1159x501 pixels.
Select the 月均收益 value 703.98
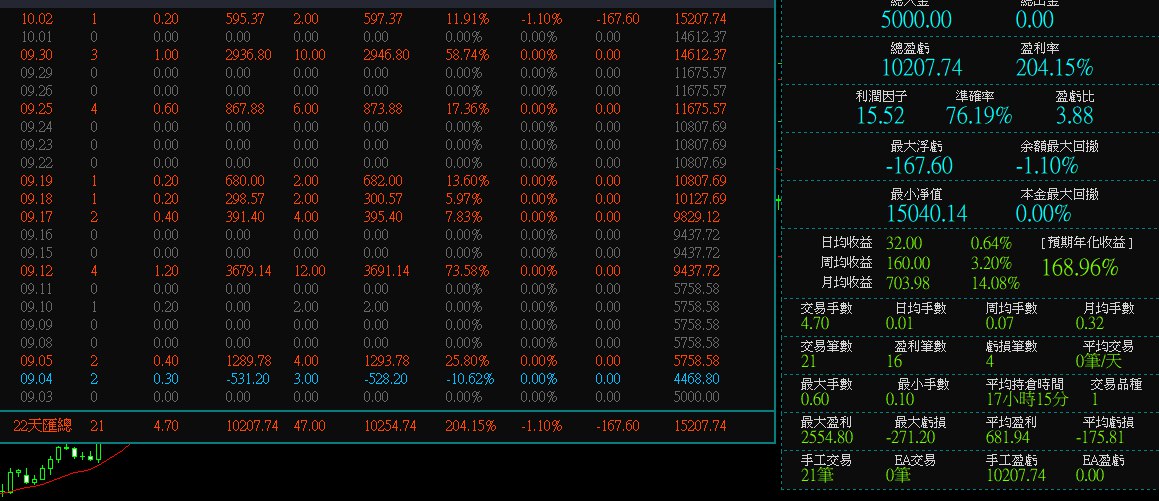pyautogui.click(x=908, y=283)
